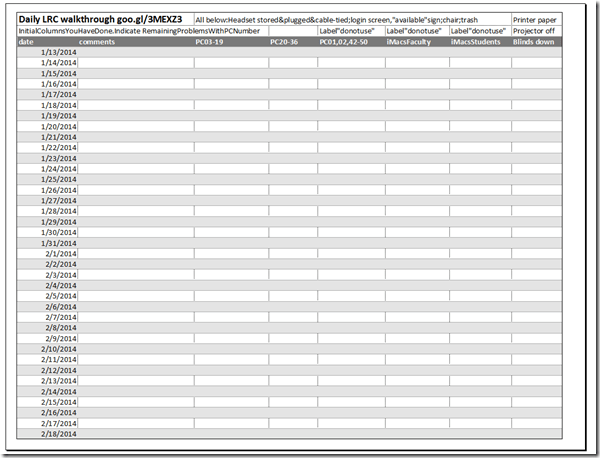Click the 'PC20-36' column header

(292, 42)
